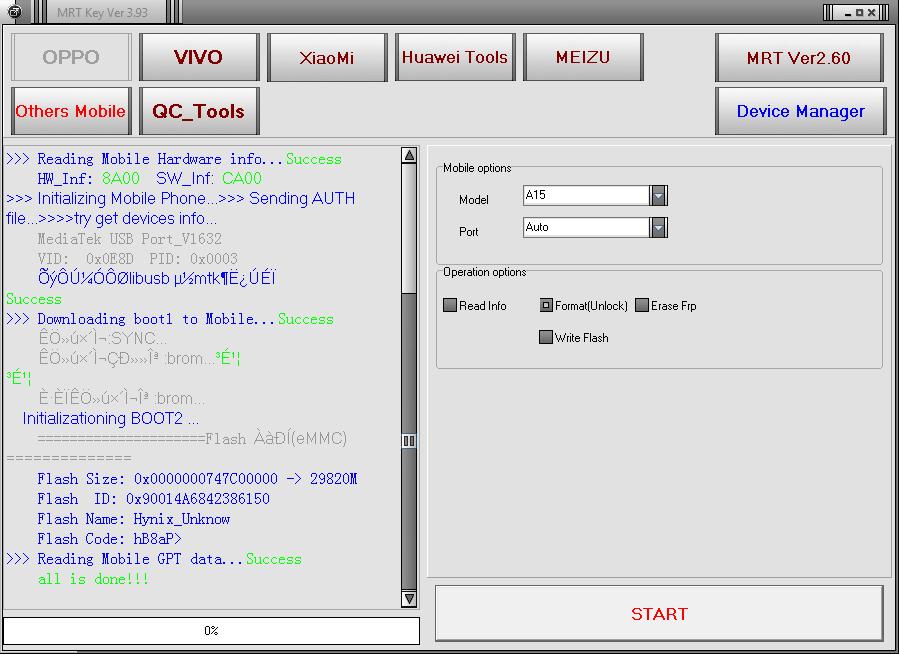Image resolution: width=899 pixels, height=654 pixels.
Task: Click 'Initializationing BOOT2 ...' log line
Action: coord(111,419)
